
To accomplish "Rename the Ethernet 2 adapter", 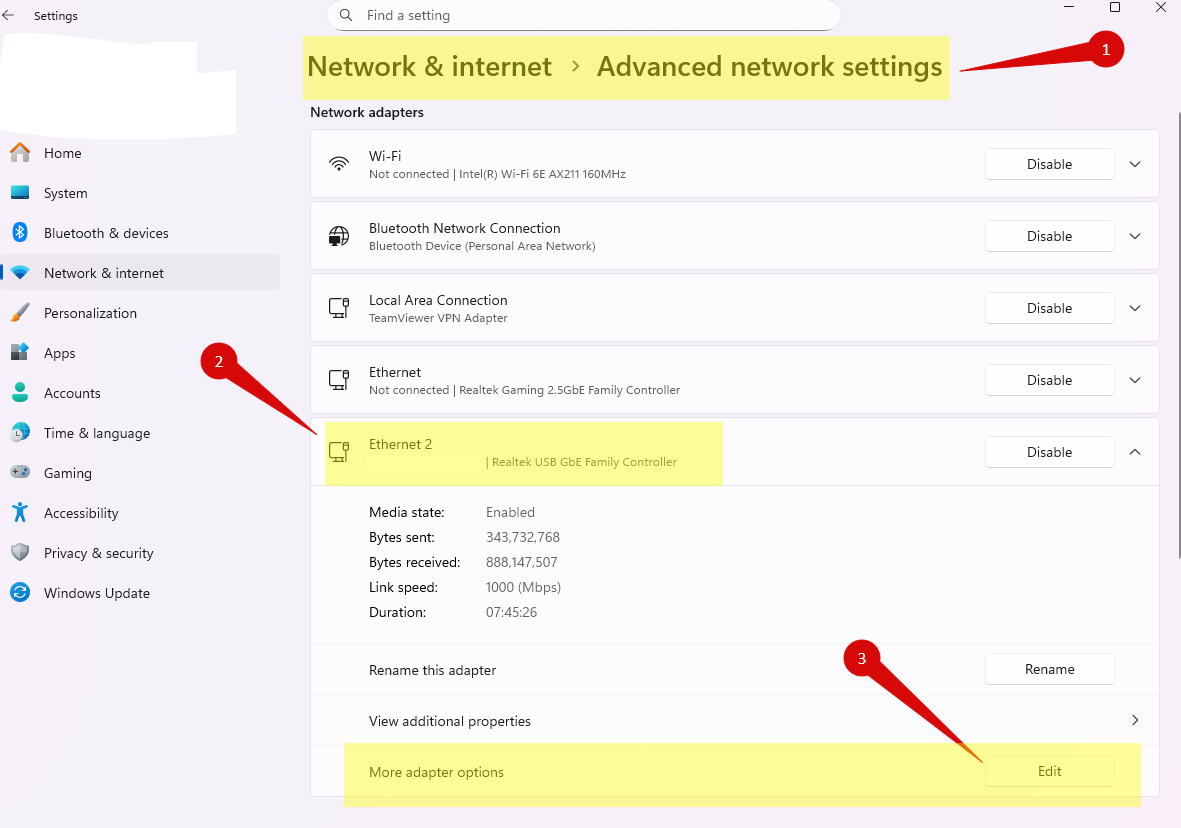I will [x=1049, y=668].
